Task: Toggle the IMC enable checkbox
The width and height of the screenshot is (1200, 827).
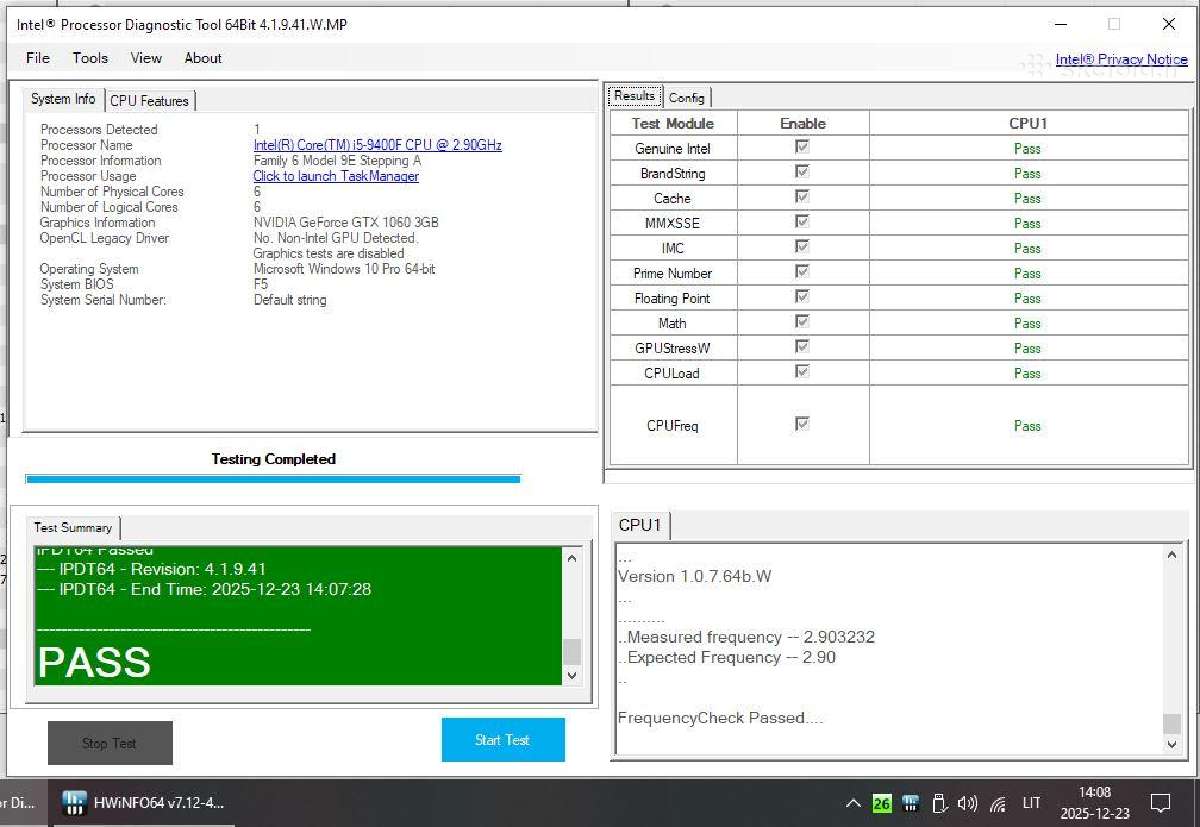Action: 802,247
